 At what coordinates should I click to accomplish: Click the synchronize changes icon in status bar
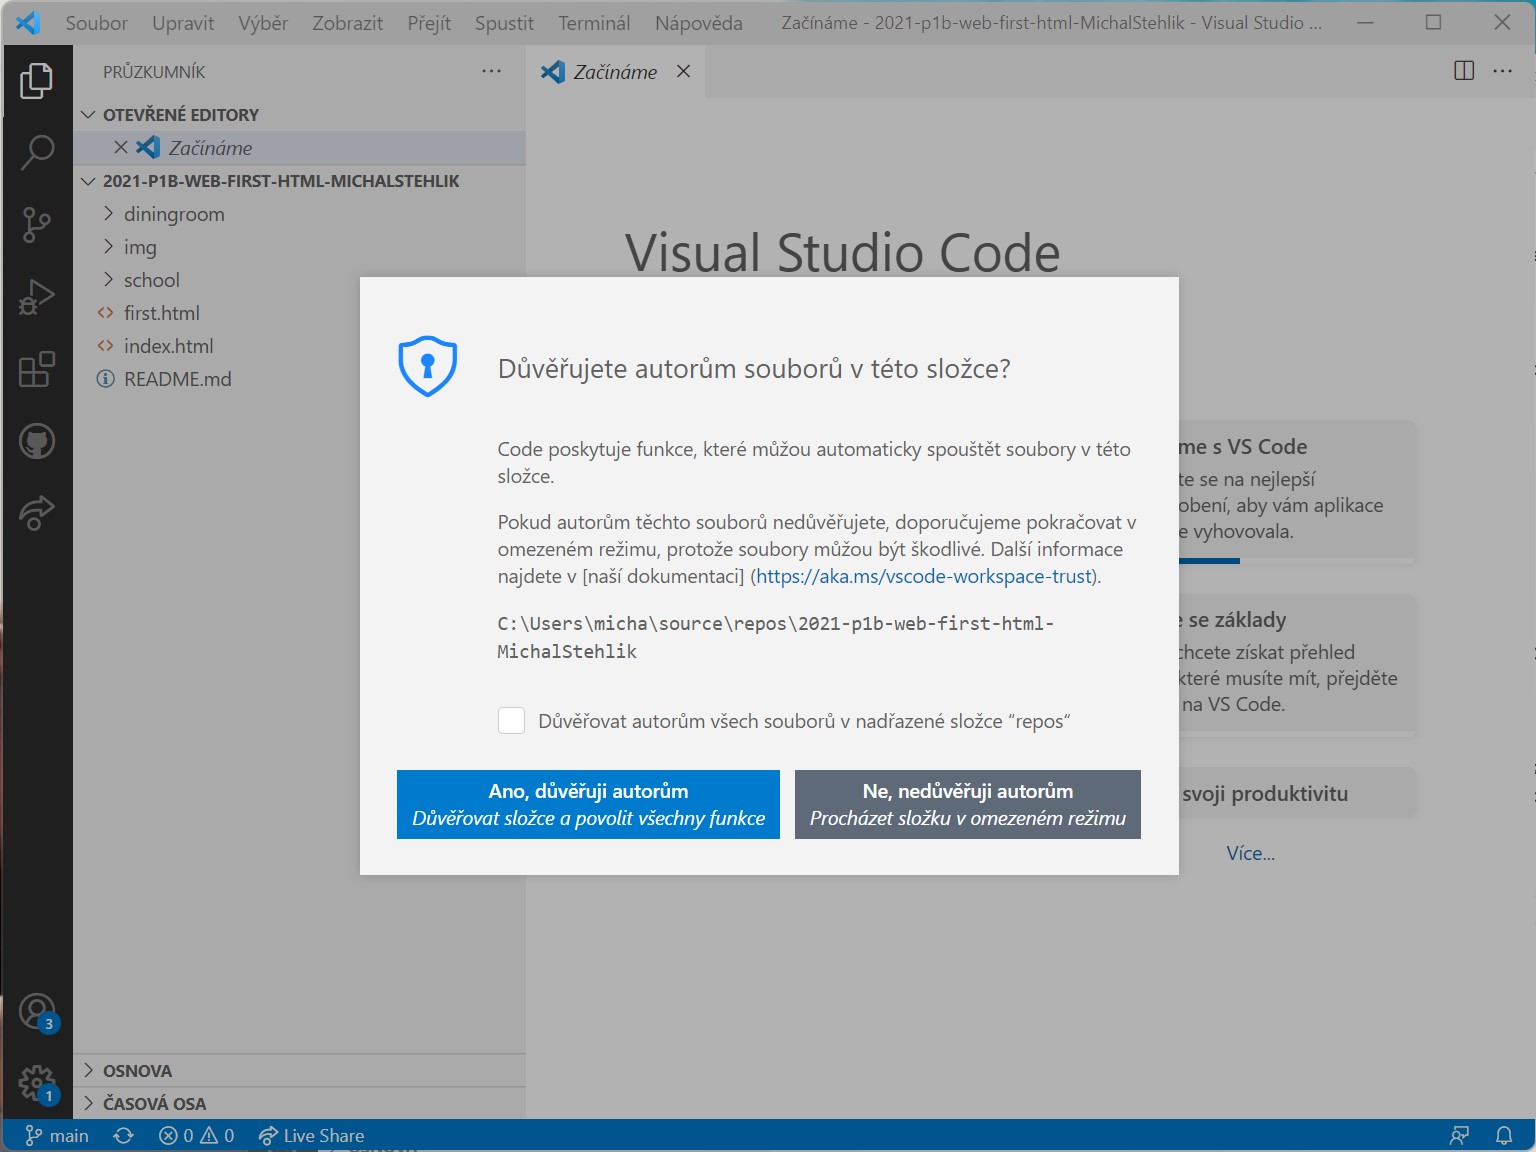123,1136
